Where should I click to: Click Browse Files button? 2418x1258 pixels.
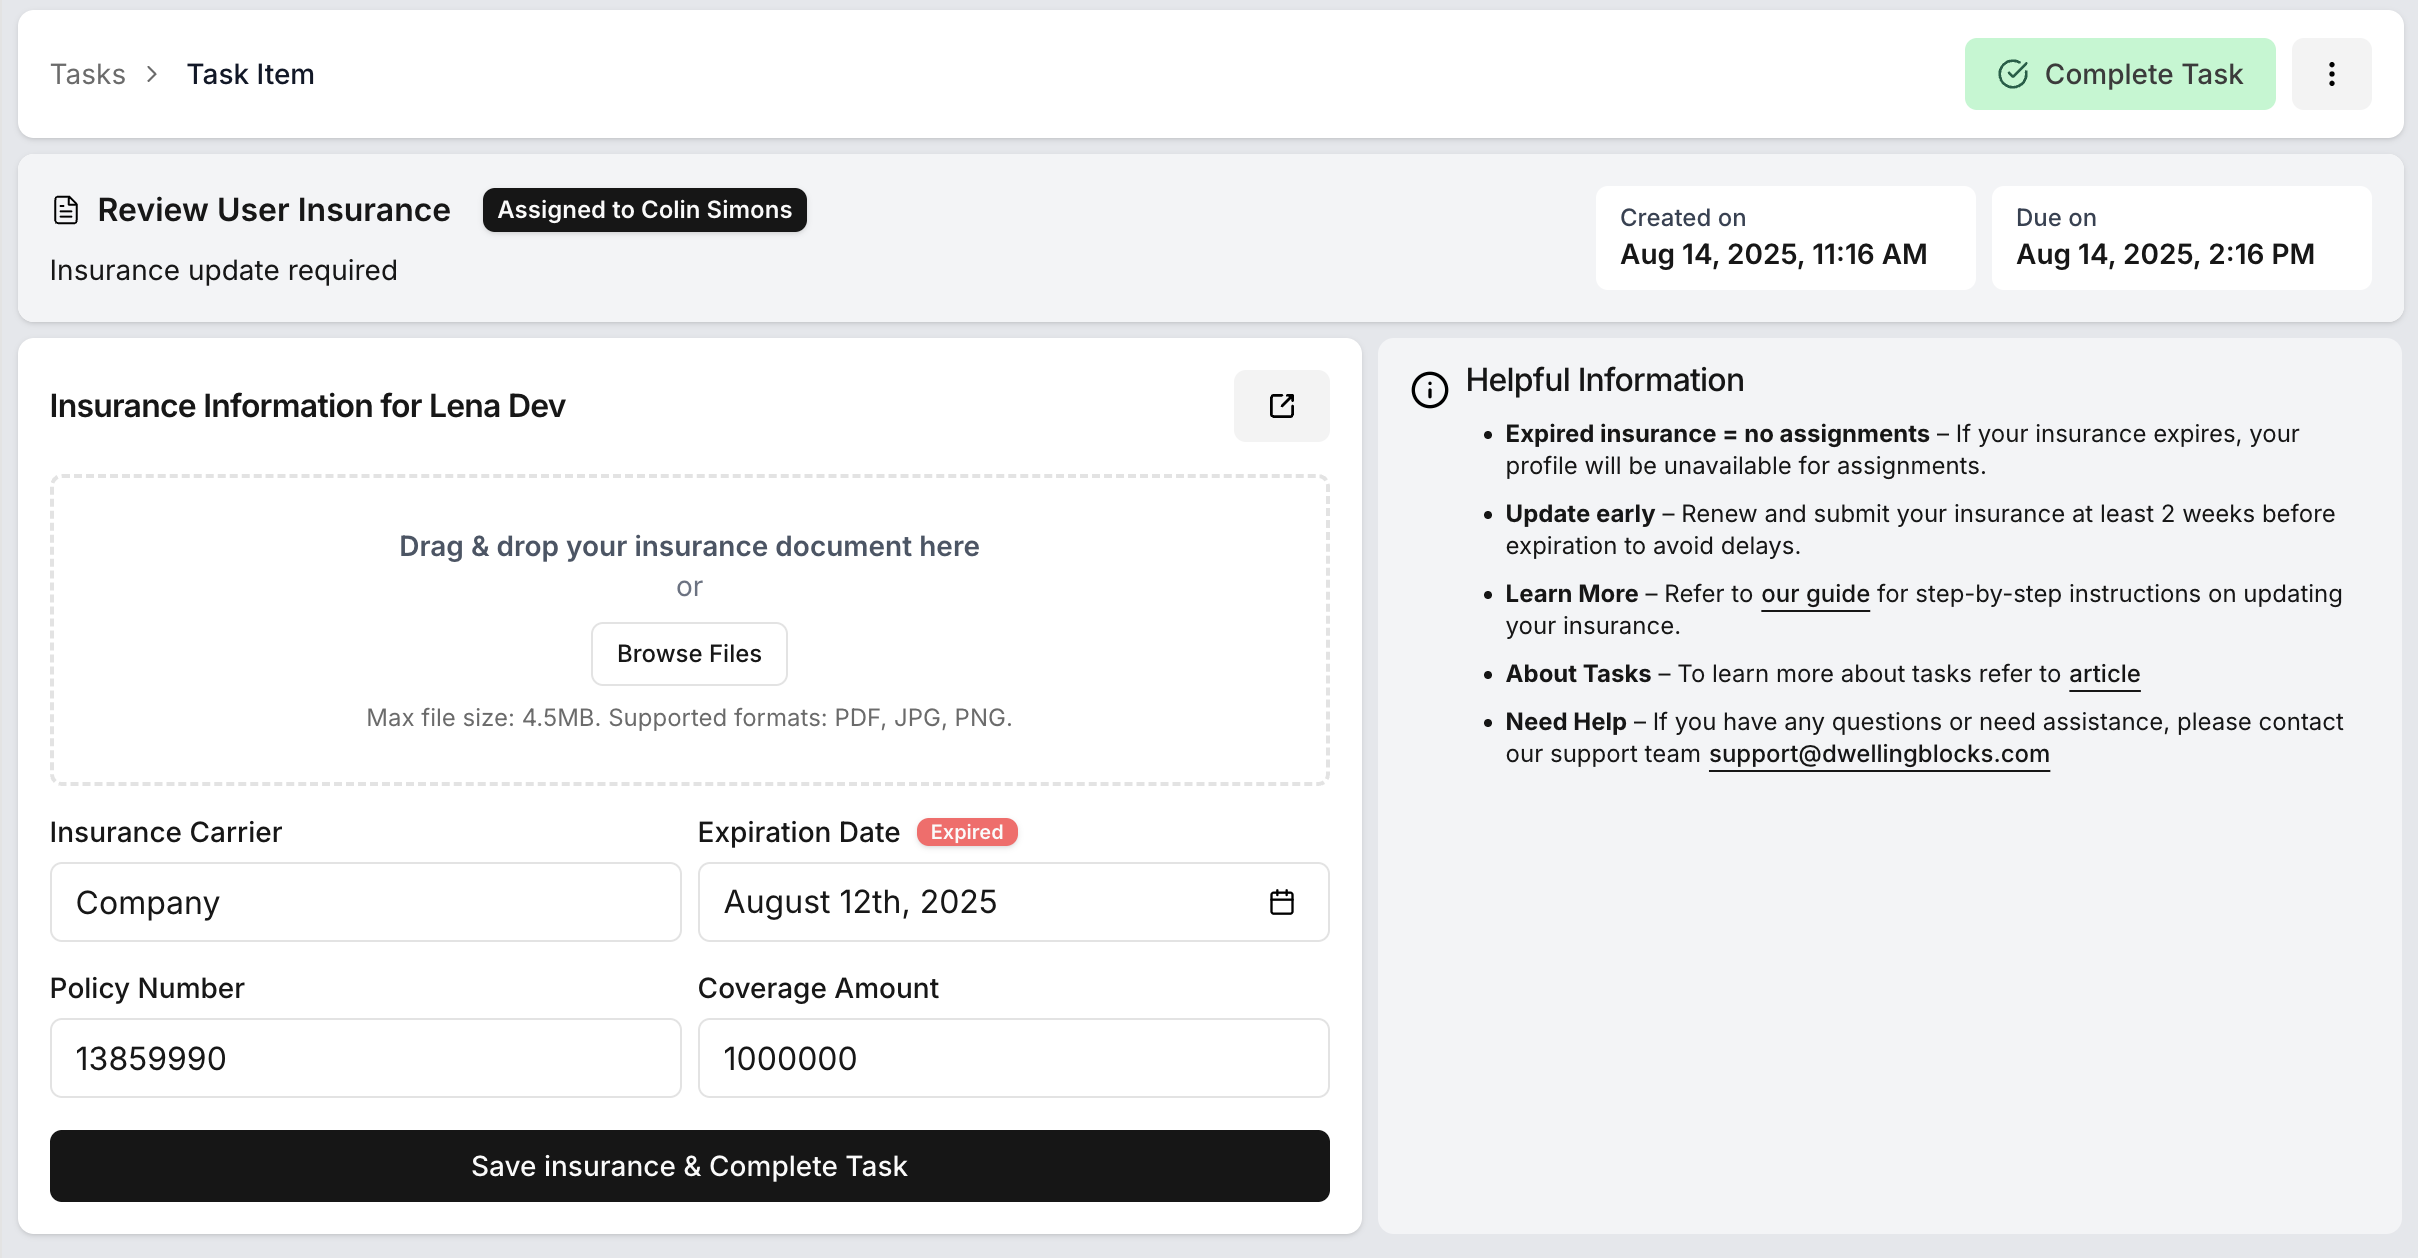pos(689,654)
